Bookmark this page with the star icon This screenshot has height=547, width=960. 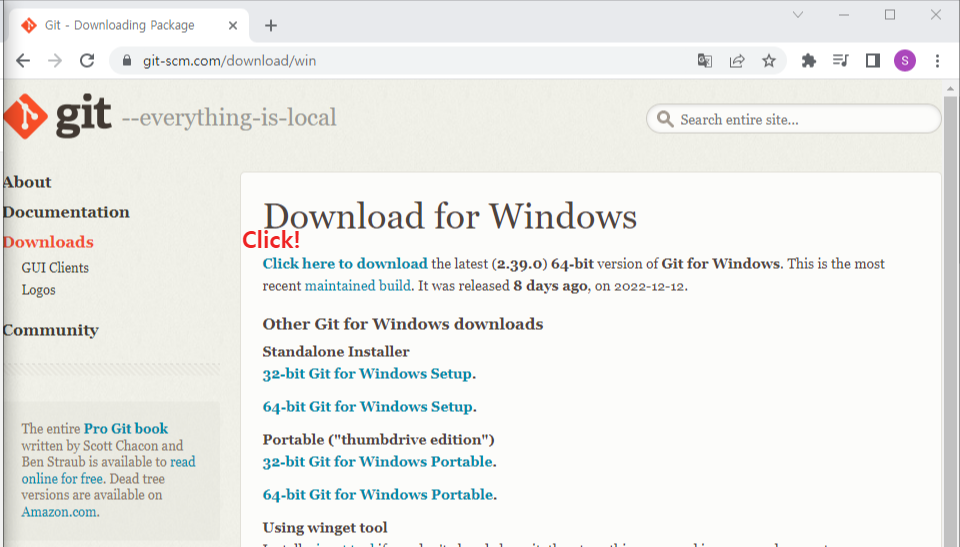pos(769,61)
